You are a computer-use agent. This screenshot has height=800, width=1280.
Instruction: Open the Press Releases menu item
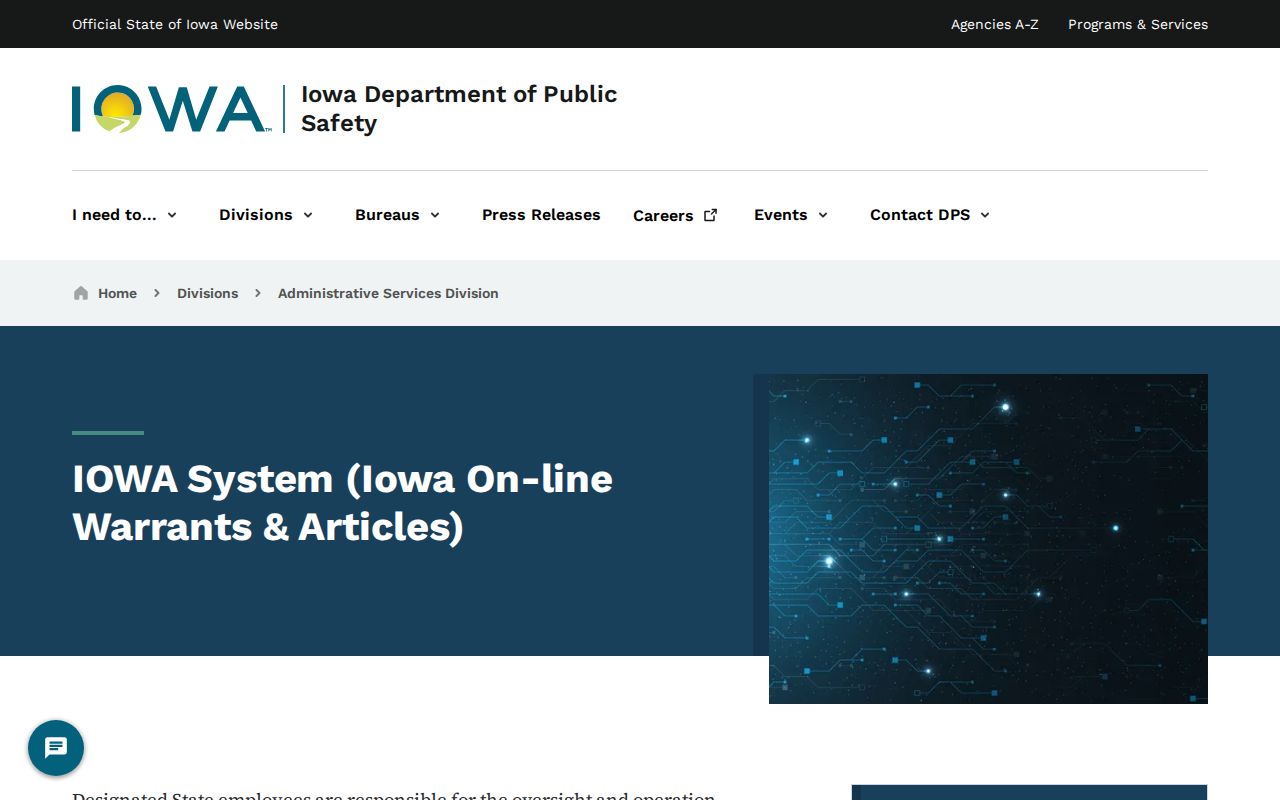(541, 215)
